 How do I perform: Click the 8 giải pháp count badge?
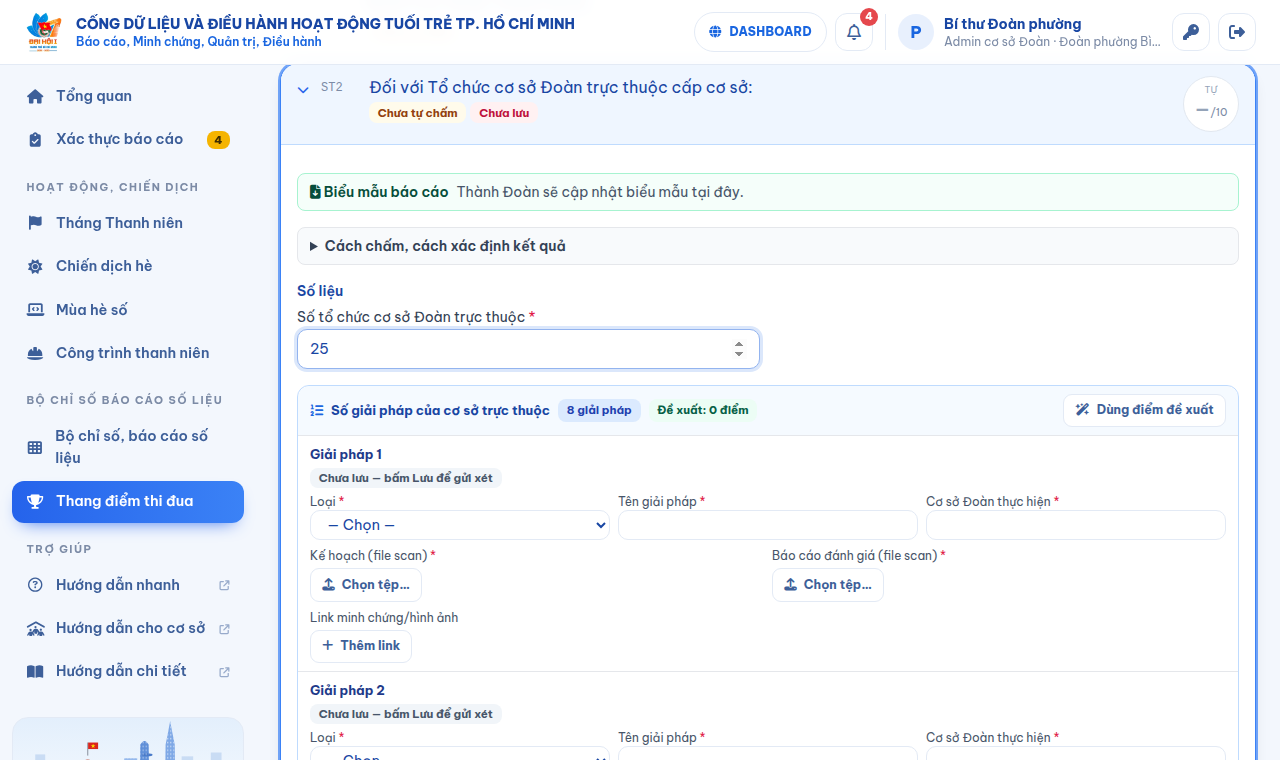point(599,410)
